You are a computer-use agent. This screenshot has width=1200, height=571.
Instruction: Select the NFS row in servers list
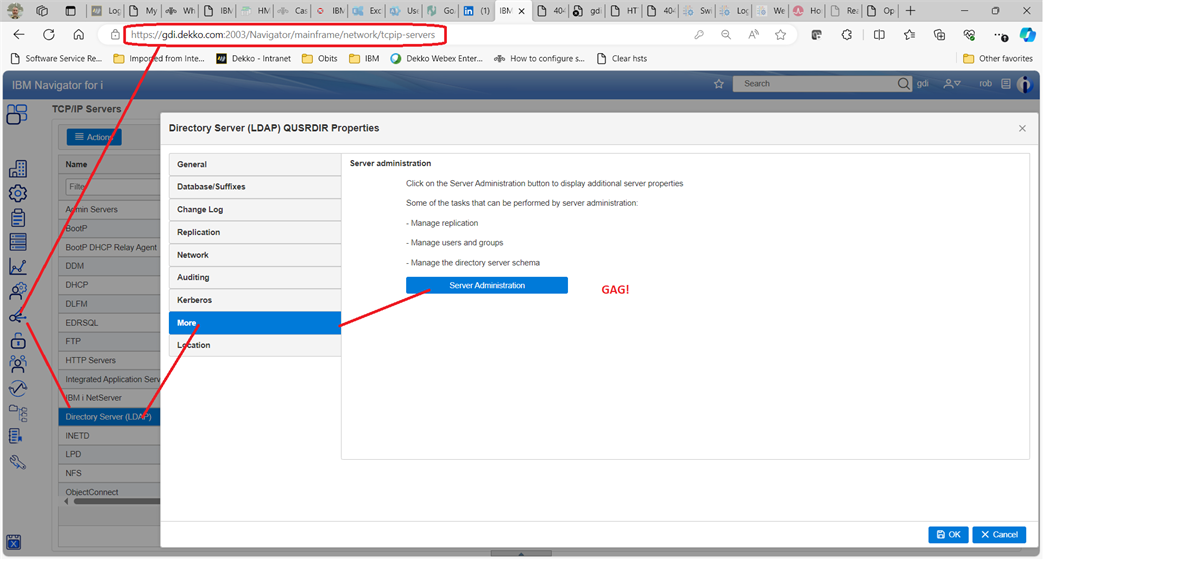click(x=109, y=473)
